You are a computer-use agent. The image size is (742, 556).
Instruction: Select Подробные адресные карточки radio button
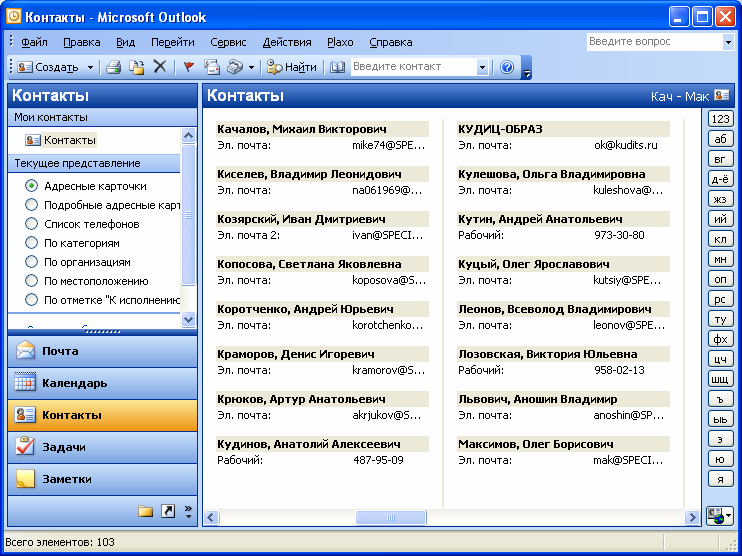31,205
